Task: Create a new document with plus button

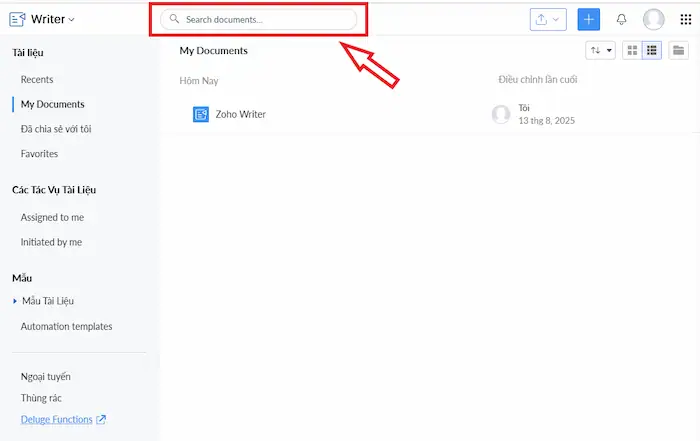Action: click(589, 19)
